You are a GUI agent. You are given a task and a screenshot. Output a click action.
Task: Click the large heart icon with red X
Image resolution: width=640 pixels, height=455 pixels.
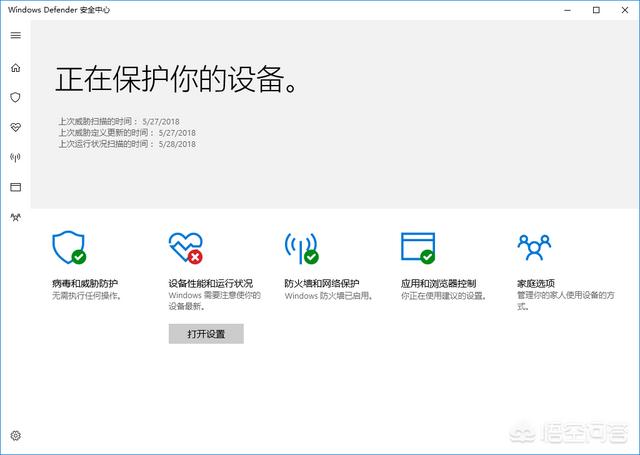(x=186, y=248)
